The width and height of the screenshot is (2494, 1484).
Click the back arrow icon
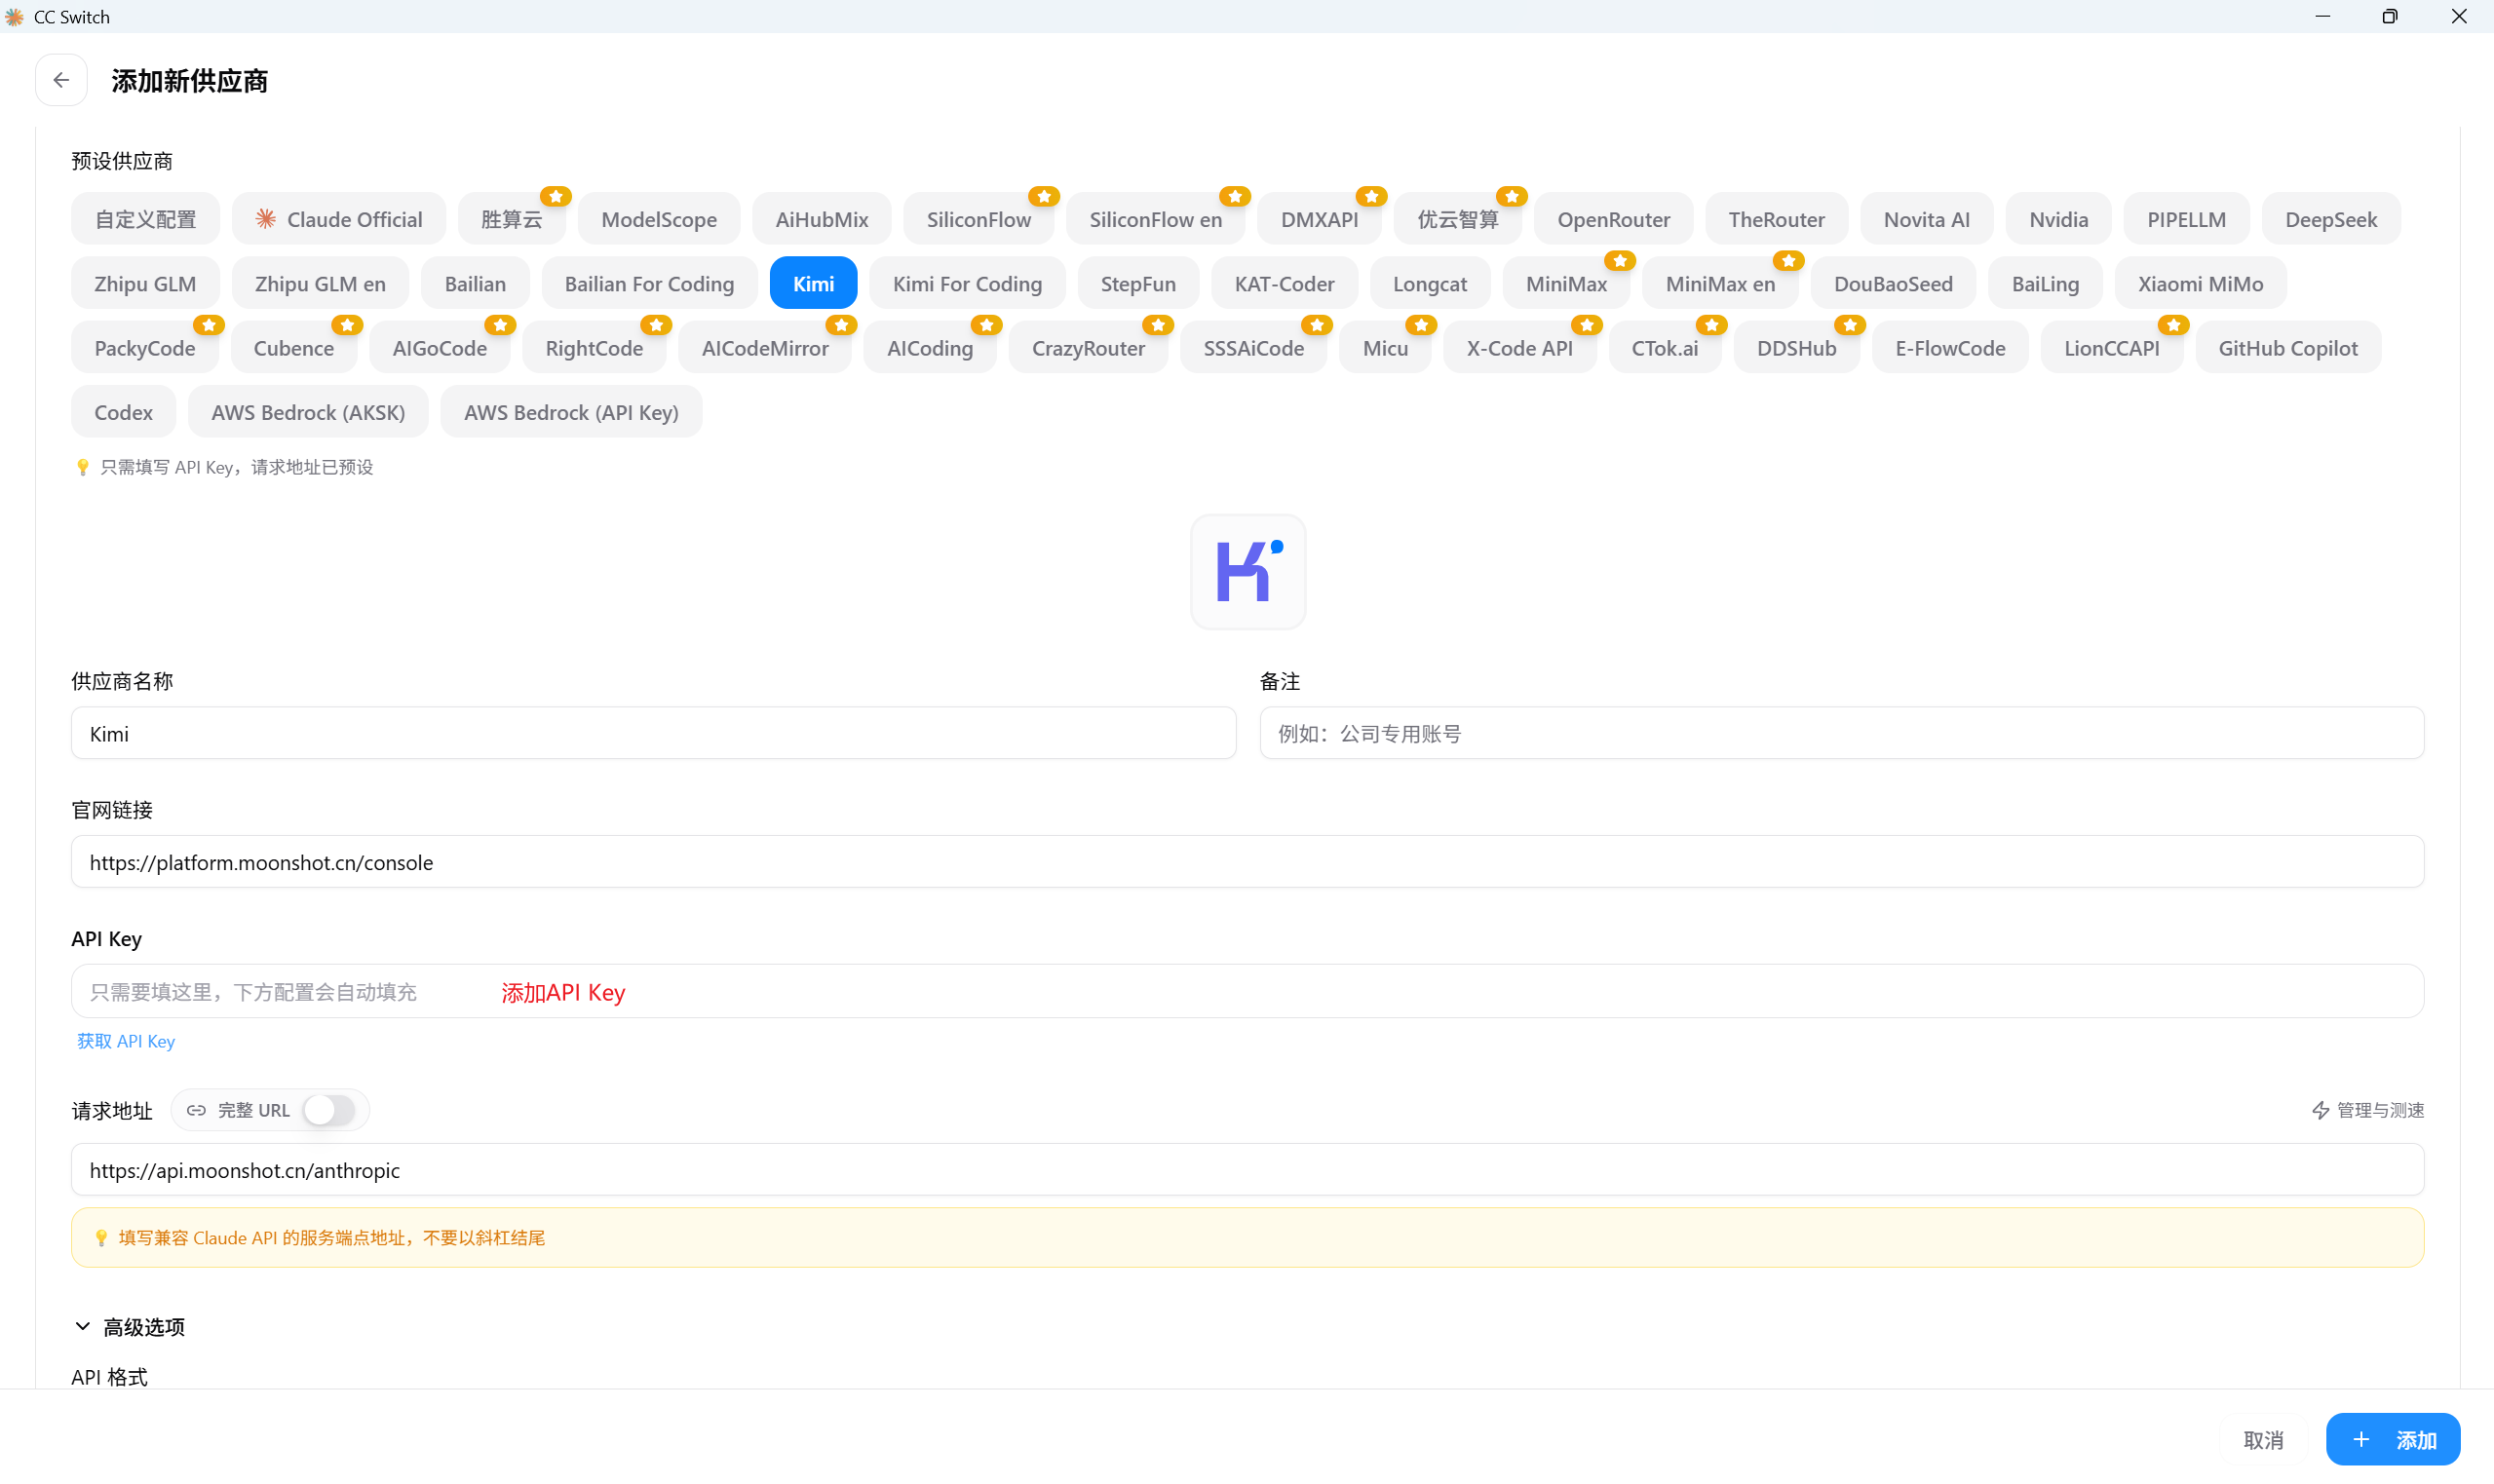(61, 80)
